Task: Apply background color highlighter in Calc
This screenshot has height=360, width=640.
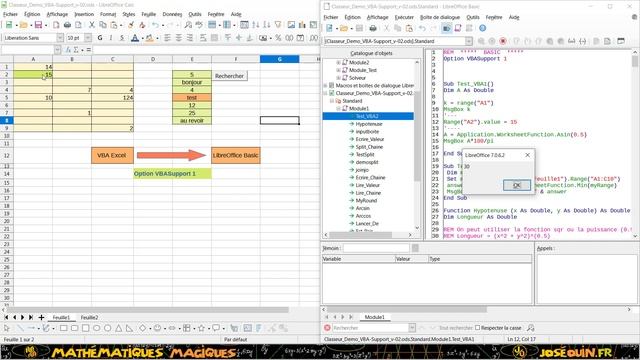Action: click(150, 38)
